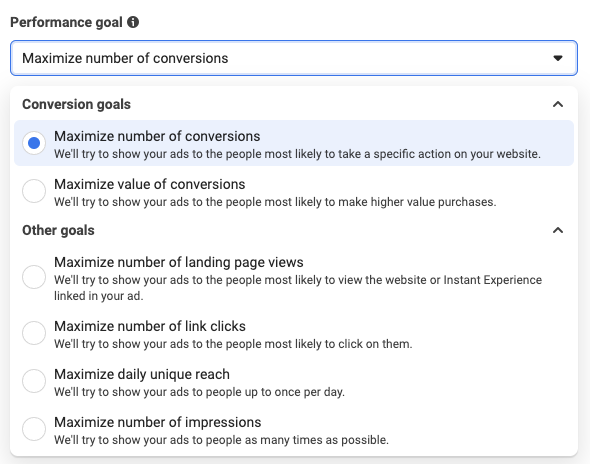Click the Other goals heading
The image size is (590, 464).
(58, 230)
